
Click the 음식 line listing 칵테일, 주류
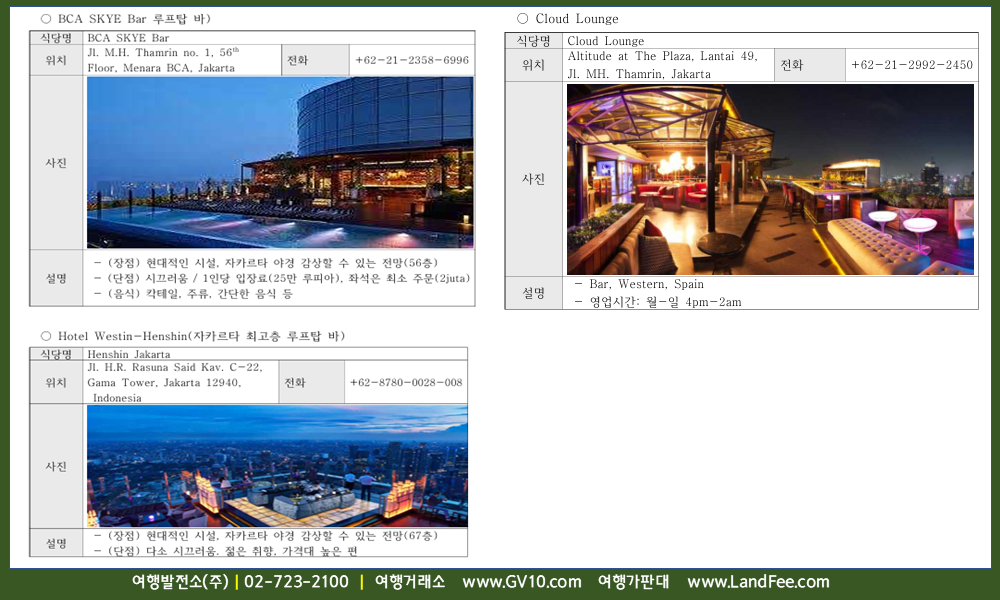click(x=193, y=293)
